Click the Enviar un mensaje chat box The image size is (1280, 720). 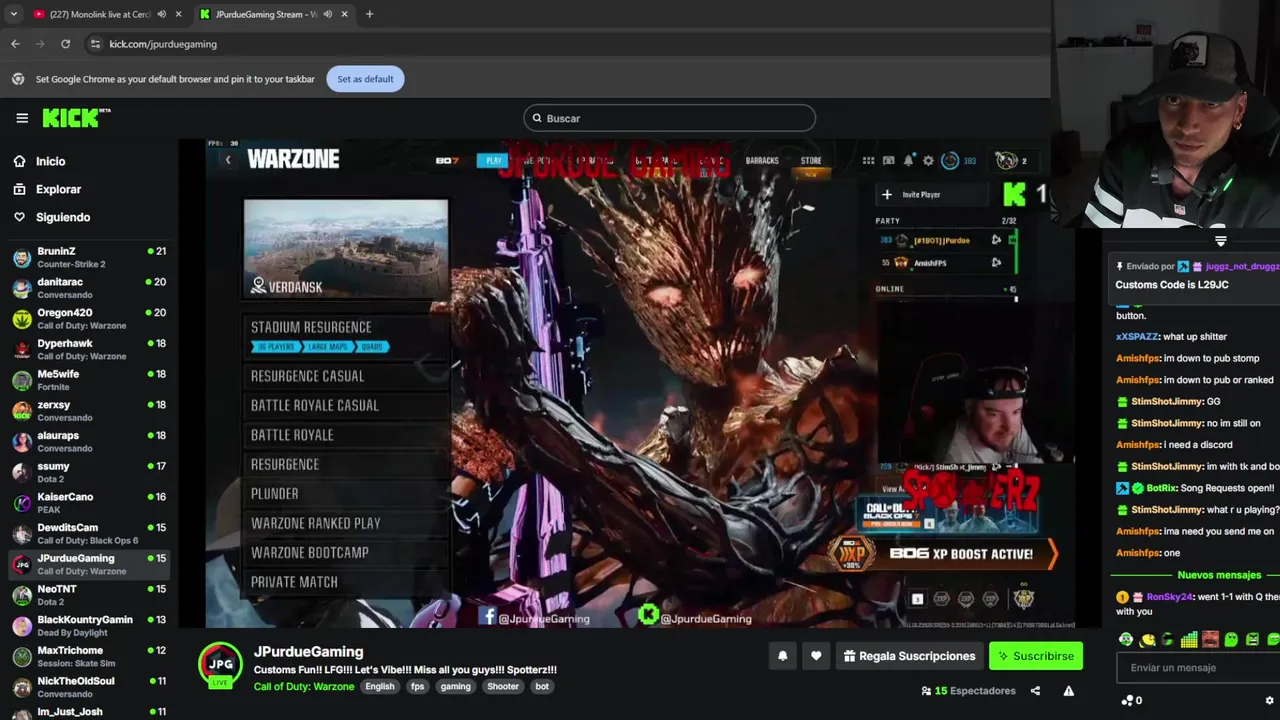[1196, 668]
